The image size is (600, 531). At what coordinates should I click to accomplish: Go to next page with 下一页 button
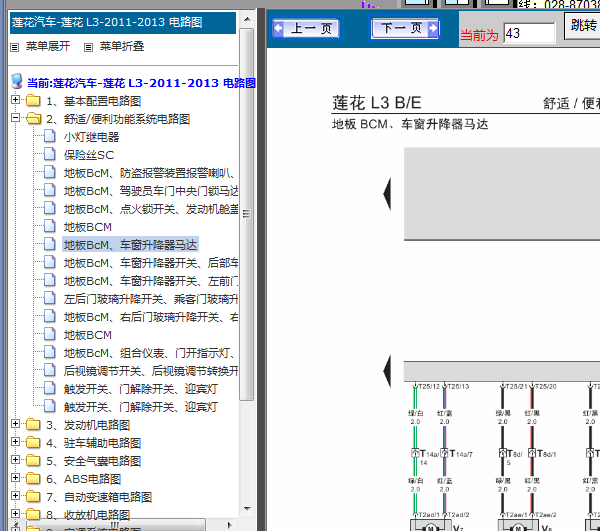click(x=405, y=28)
